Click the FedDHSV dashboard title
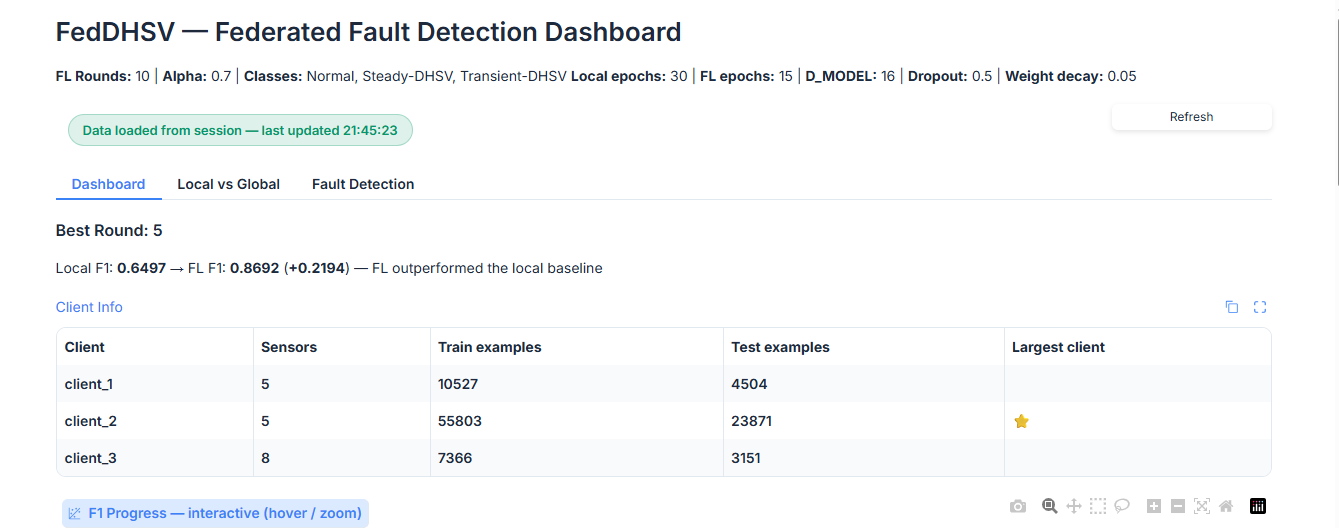The image size is (1339, 528). pyautogui.click(x=368, y=32)
